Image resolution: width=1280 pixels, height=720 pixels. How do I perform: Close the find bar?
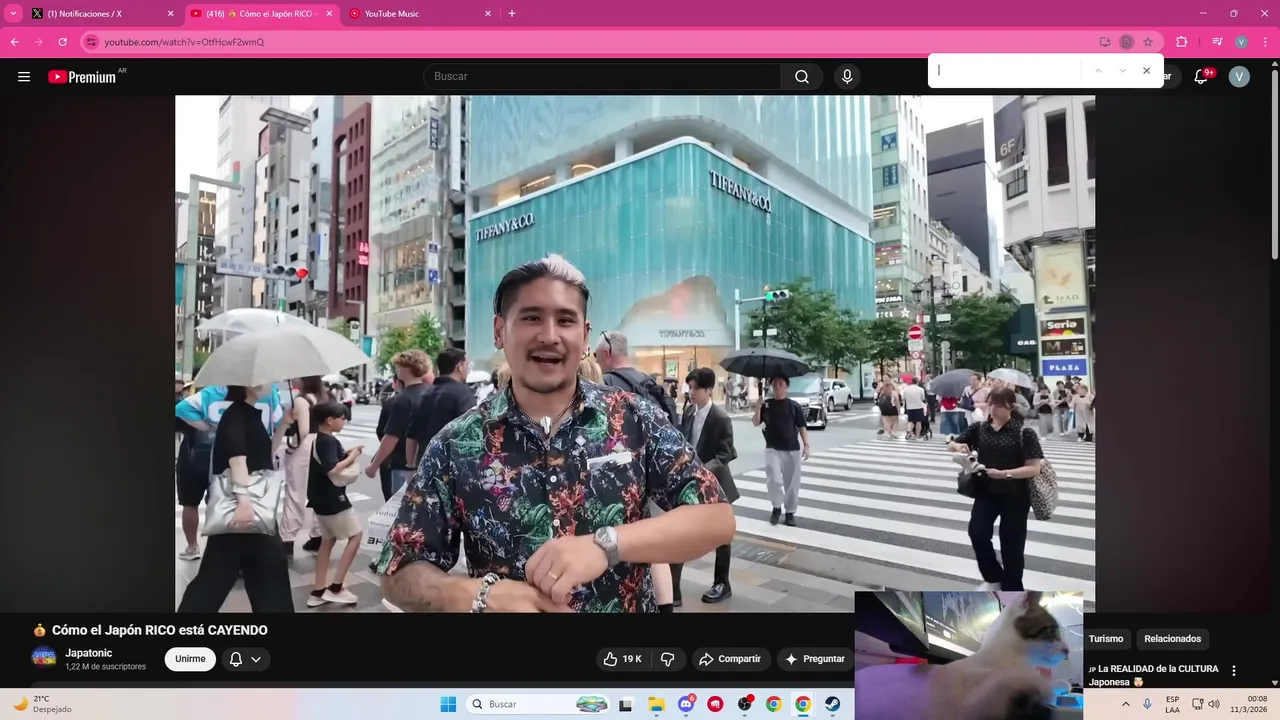coord(1146,71)
